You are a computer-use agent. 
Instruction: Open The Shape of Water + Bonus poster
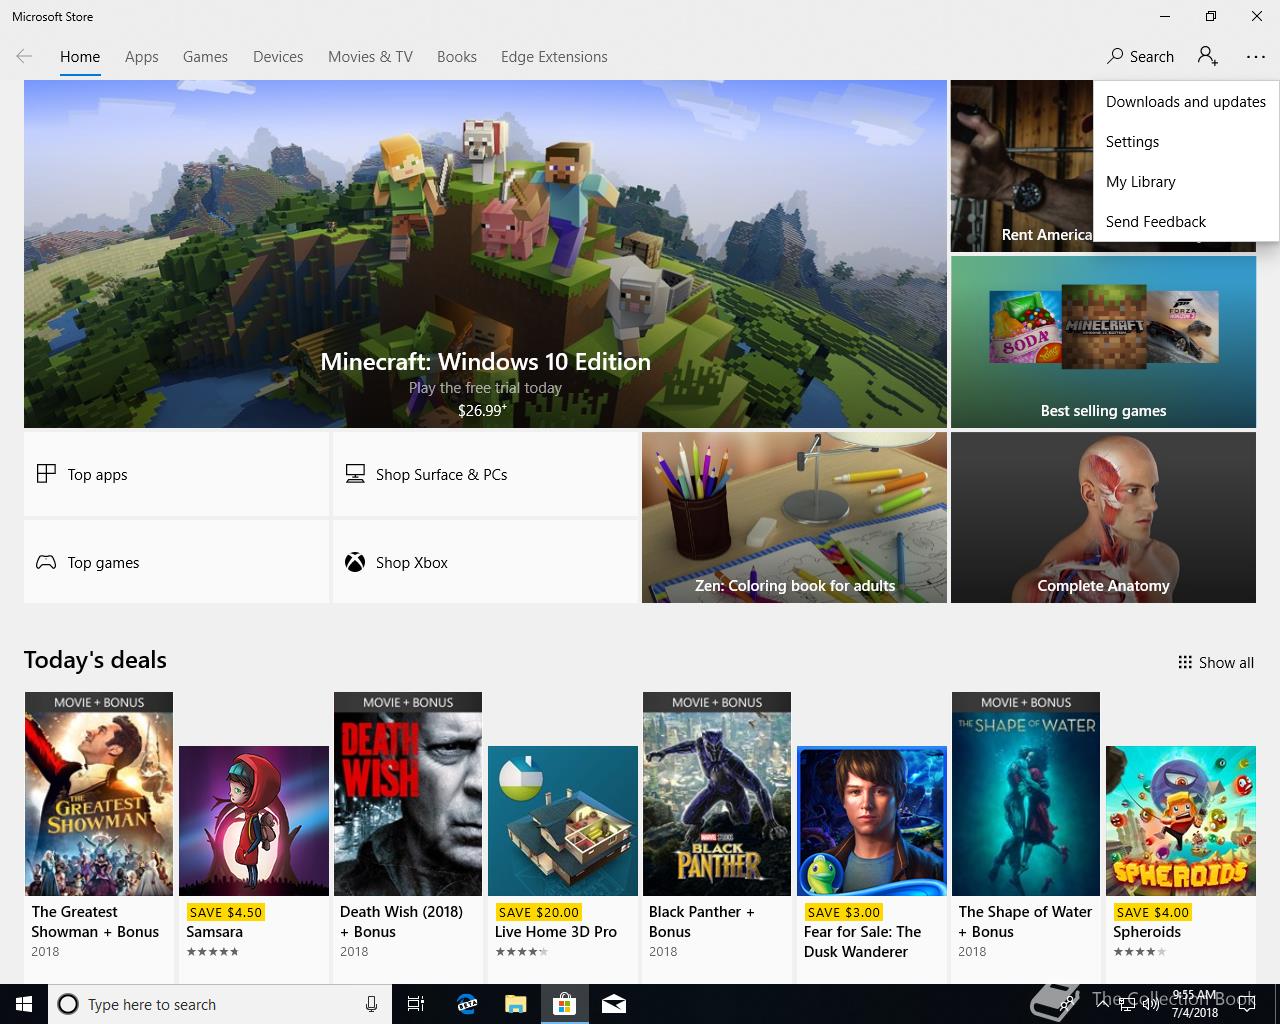(1026, 794)
